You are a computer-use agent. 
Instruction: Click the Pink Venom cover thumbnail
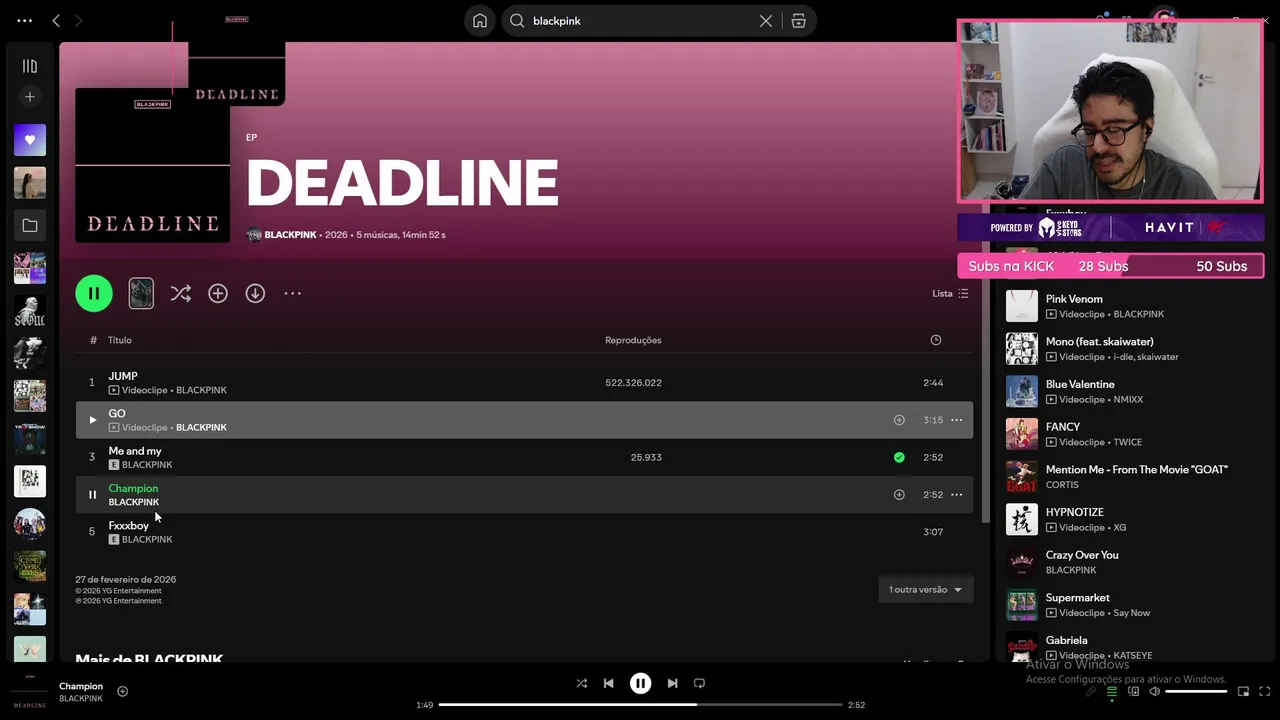pyautogui.click(x=1022, y=306)
